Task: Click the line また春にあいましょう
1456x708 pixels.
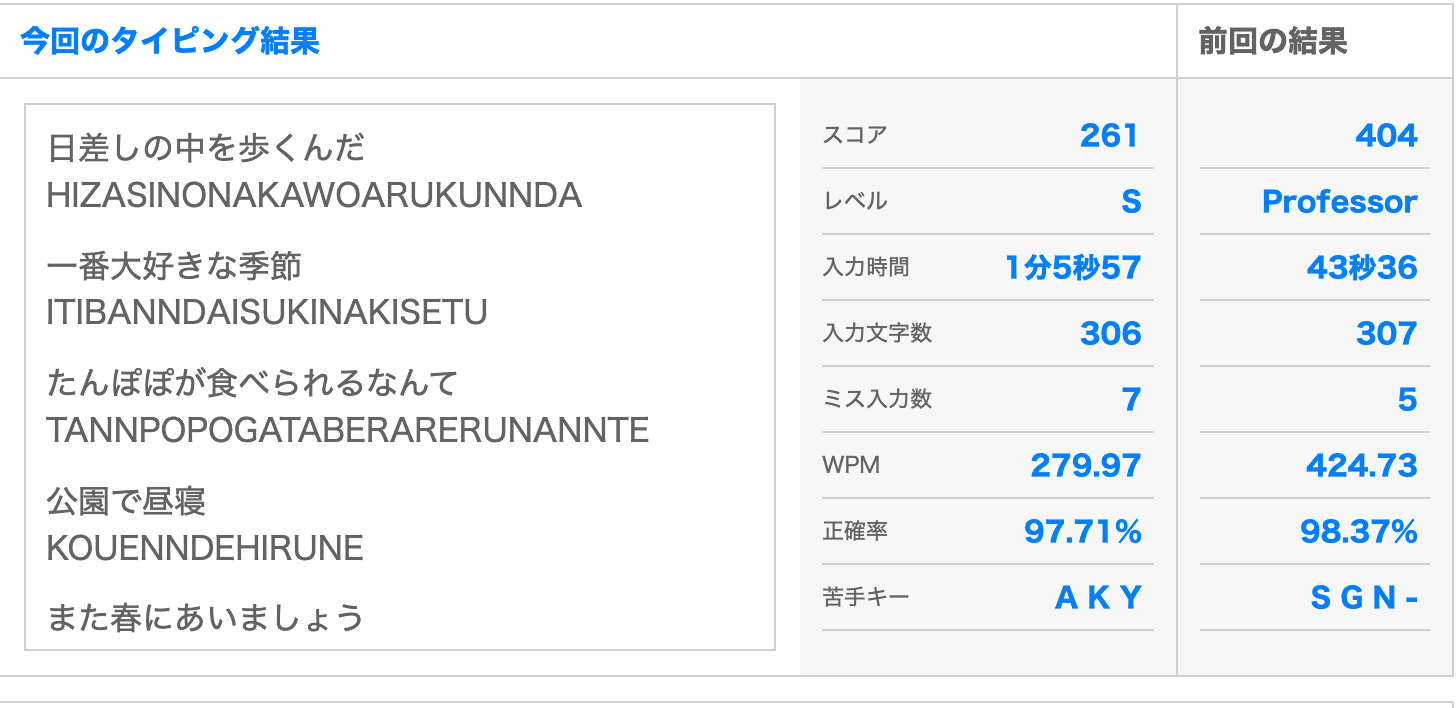Action: [206, 617]
